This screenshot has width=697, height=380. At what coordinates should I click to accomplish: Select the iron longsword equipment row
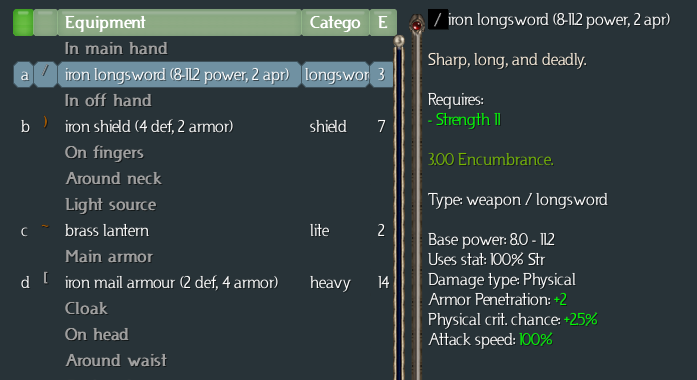coord(203,74)
